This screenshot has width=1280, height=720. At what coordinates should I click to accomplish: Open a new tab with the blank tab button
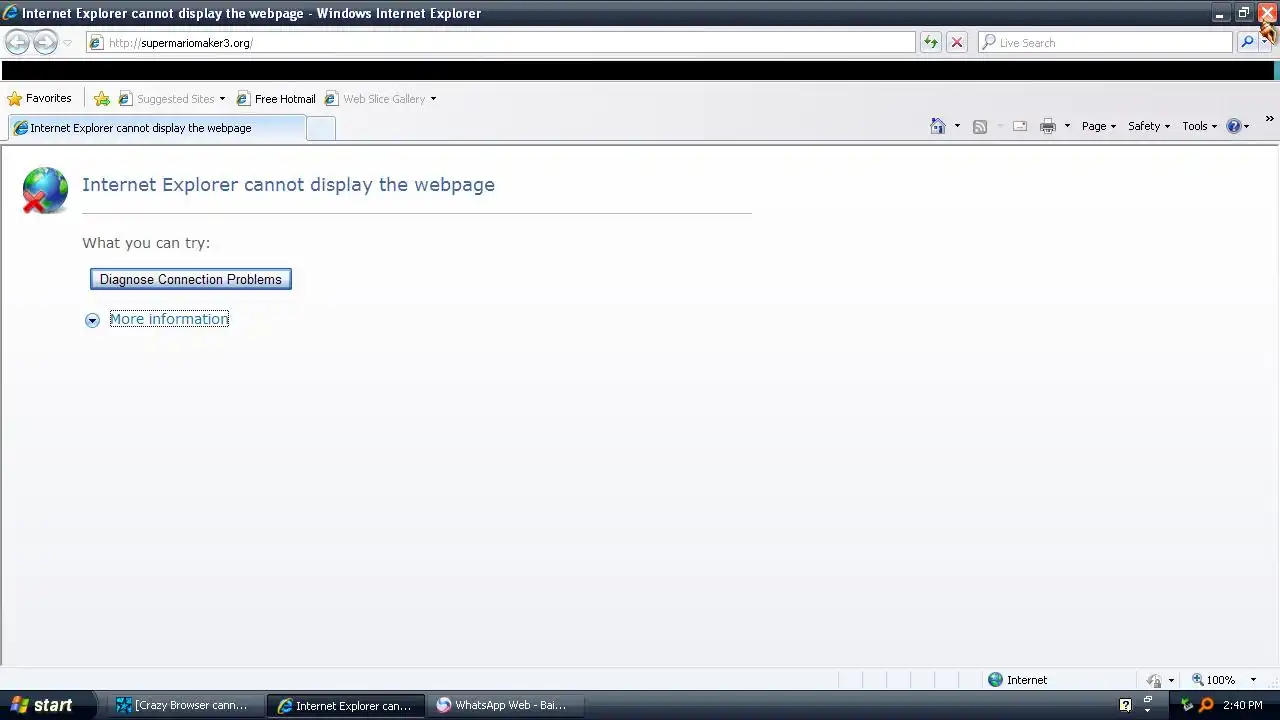320,128
